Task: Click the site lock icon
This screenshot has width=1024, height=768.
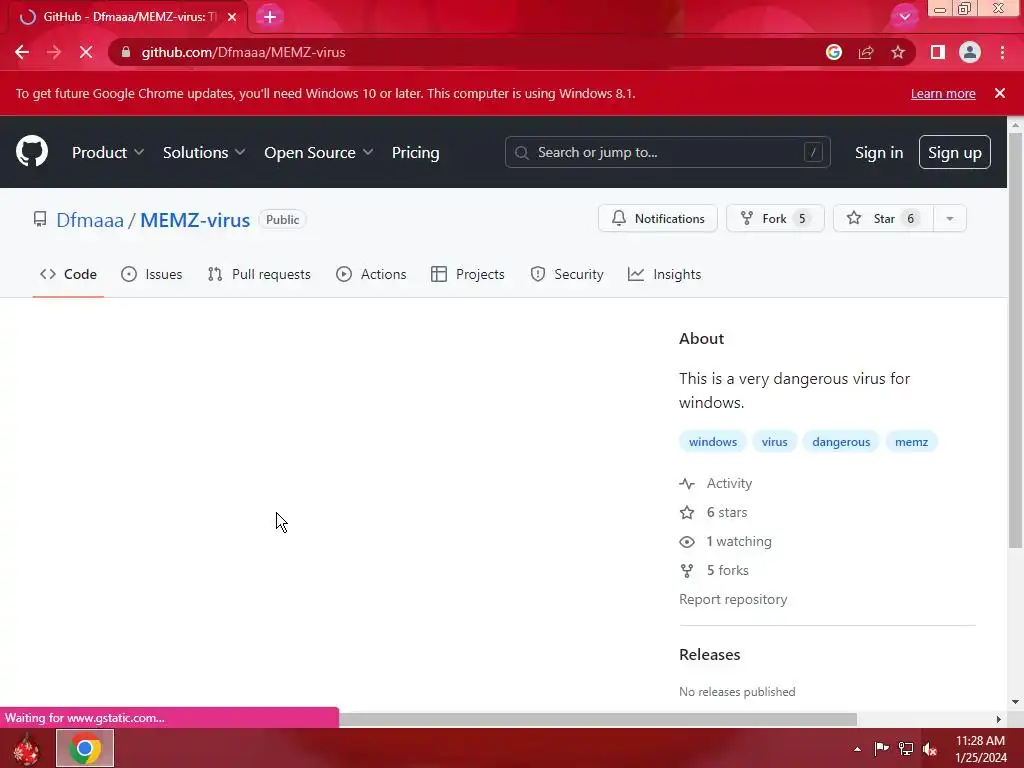Action: (126, 52)
